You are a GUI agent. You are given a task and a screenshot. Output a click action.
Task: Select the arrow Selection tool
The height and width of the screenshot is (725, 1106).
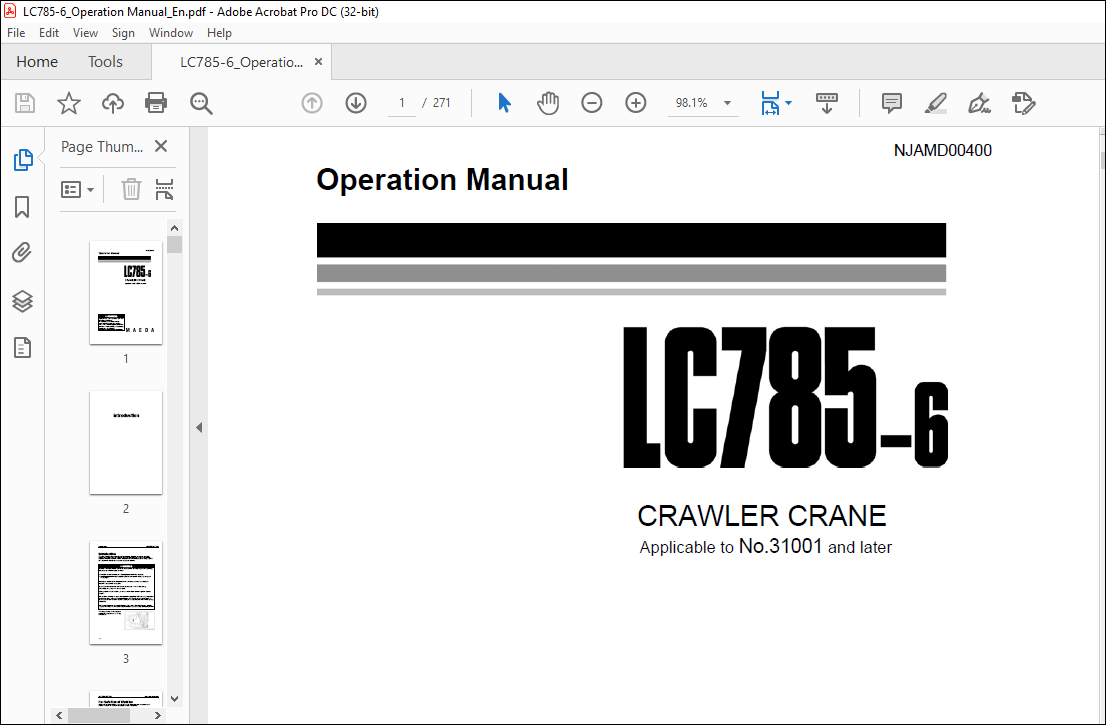(x=504, y=103)
